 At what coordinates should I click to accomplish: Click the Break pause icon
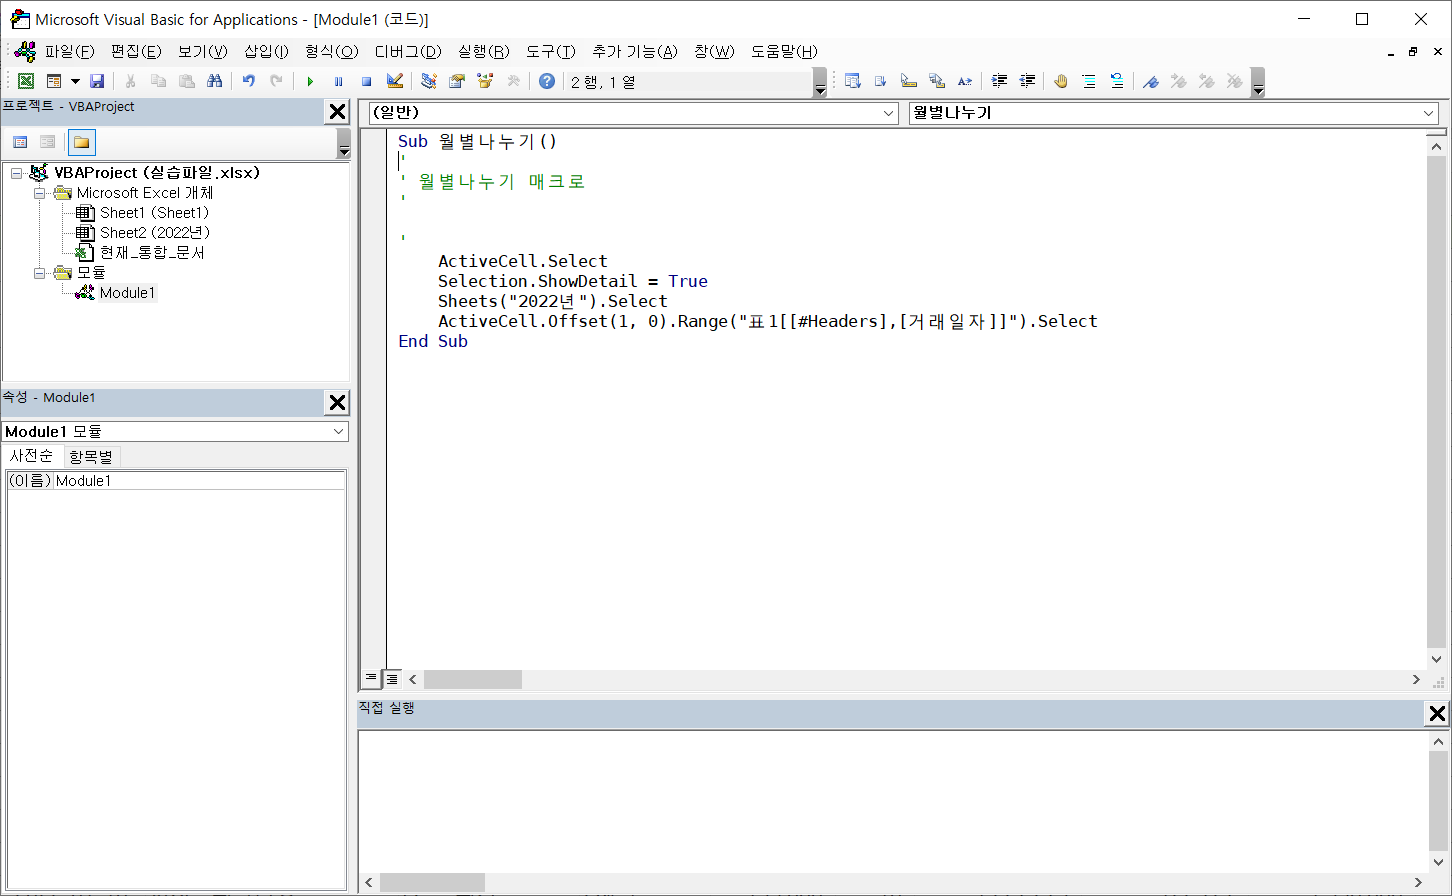point(338,81)
